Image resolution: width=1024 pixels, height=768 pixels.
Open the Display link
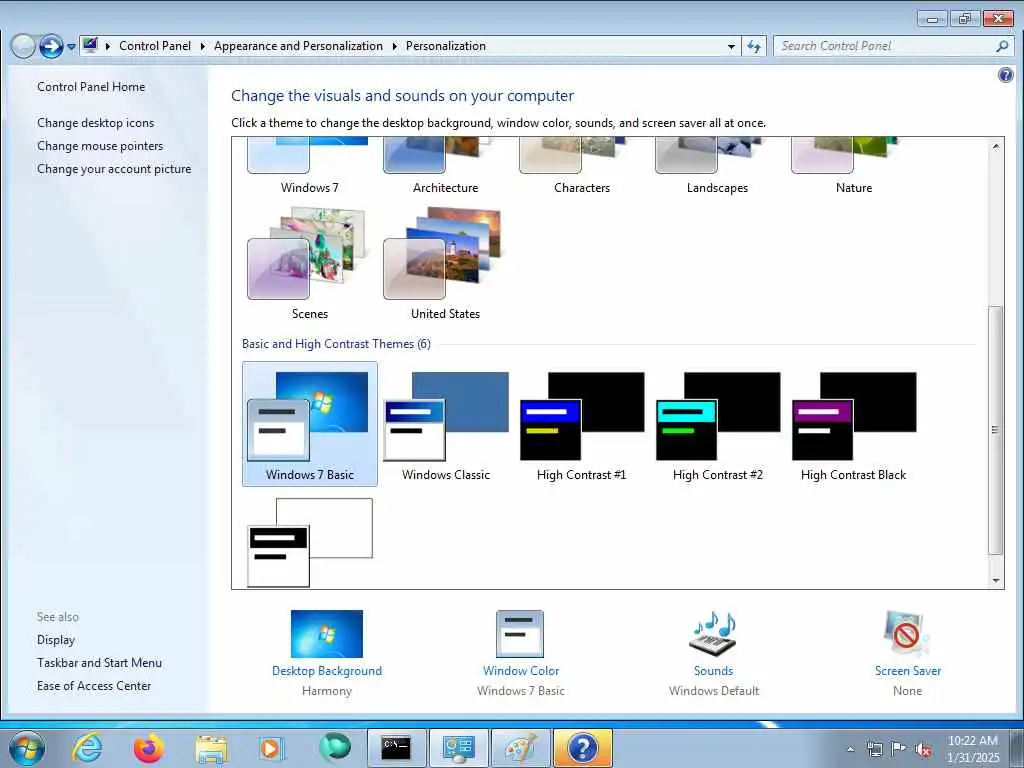(x=56, y=640)
